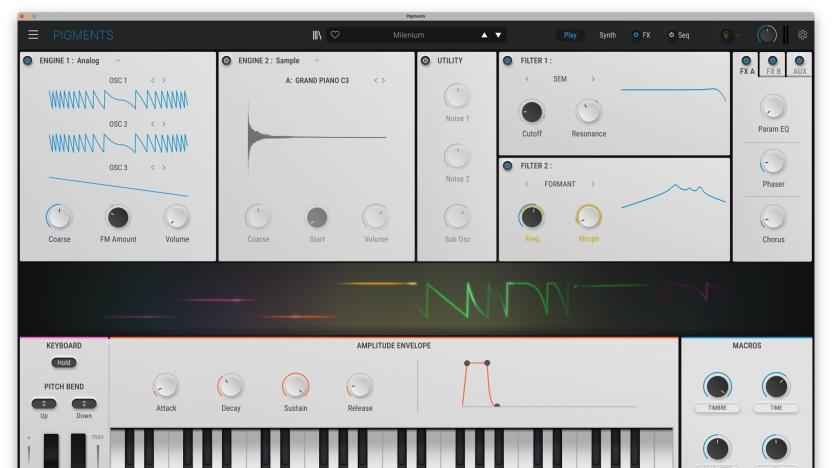The width and height of the screenshot is (832, 468).
Task: Click the lightbulb tips icon
Action: tap(727, 35)
